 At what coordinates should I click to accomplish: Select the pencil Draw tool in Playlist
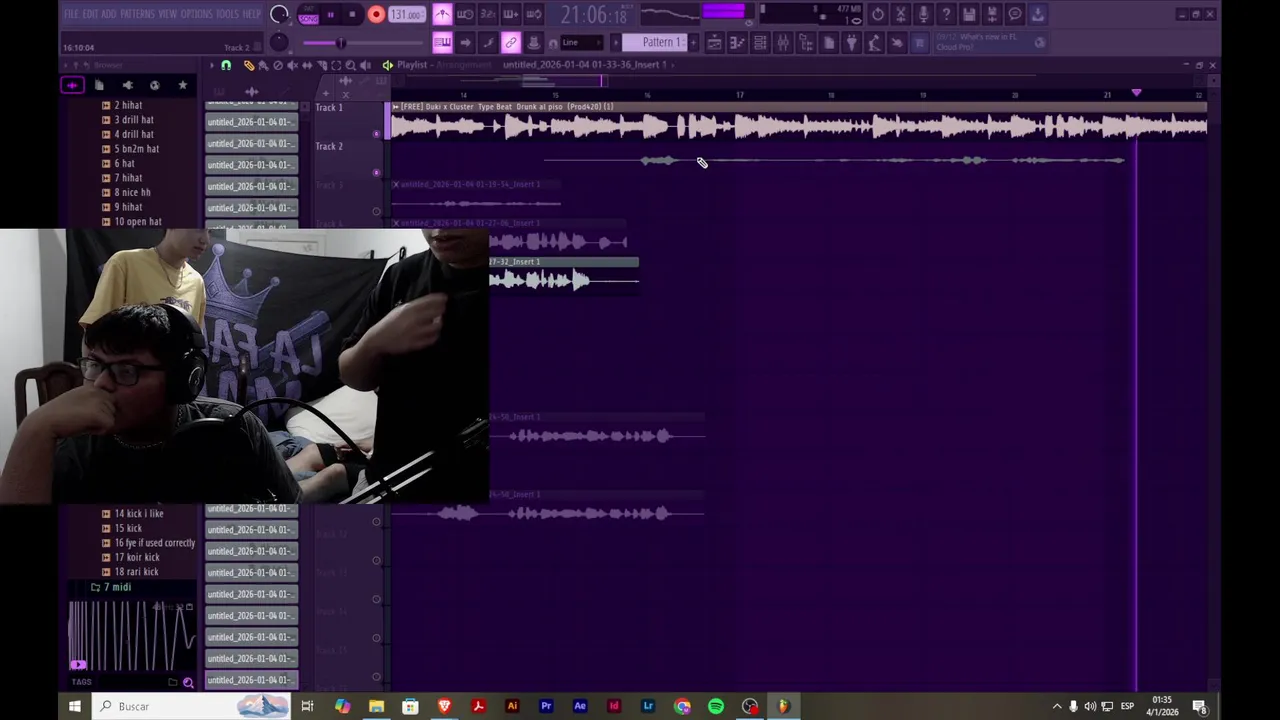coord(249,65)
